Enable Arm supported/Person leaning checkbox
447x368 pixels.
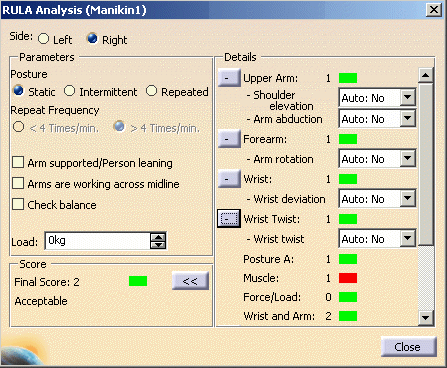(18, 162)
